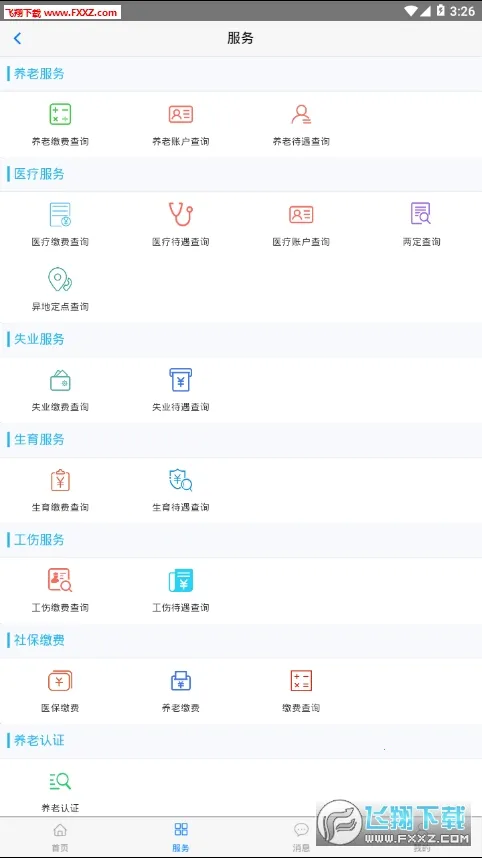This screenshot has width=482, height=858.
Task: Open 养老缴费 printer yen icon
Action: (181, 681)
